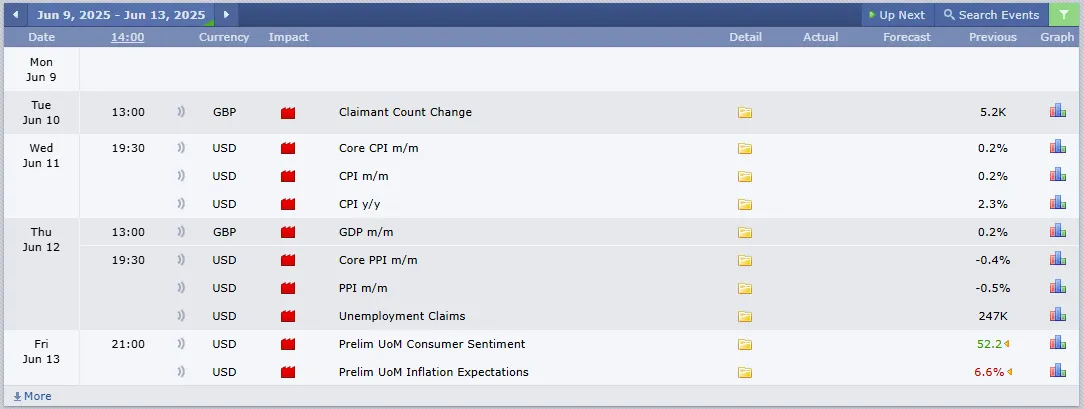Open detail folder for PPI m/m
This screenshot has width=1084, height=409.
click(745, 289)
